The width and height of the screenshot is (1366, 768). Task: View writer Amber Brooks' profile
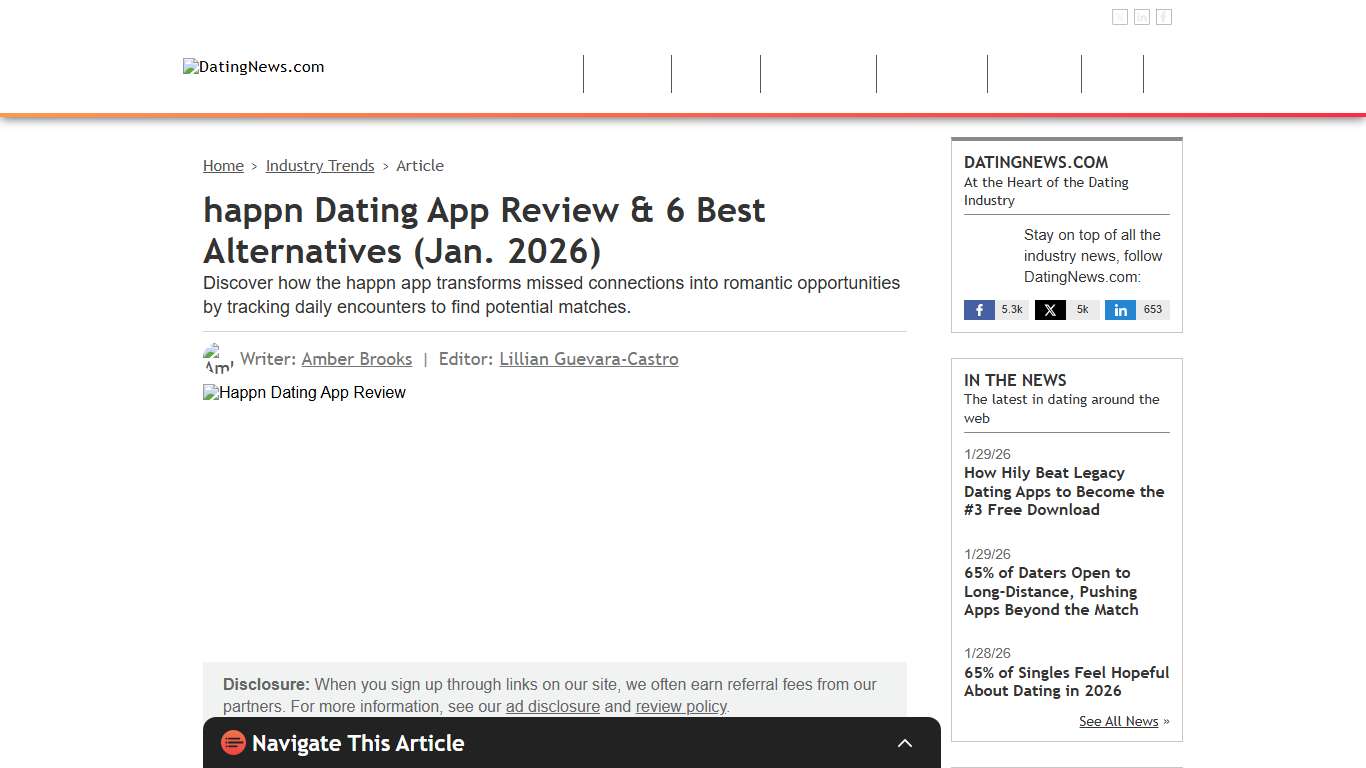(357, 359)
